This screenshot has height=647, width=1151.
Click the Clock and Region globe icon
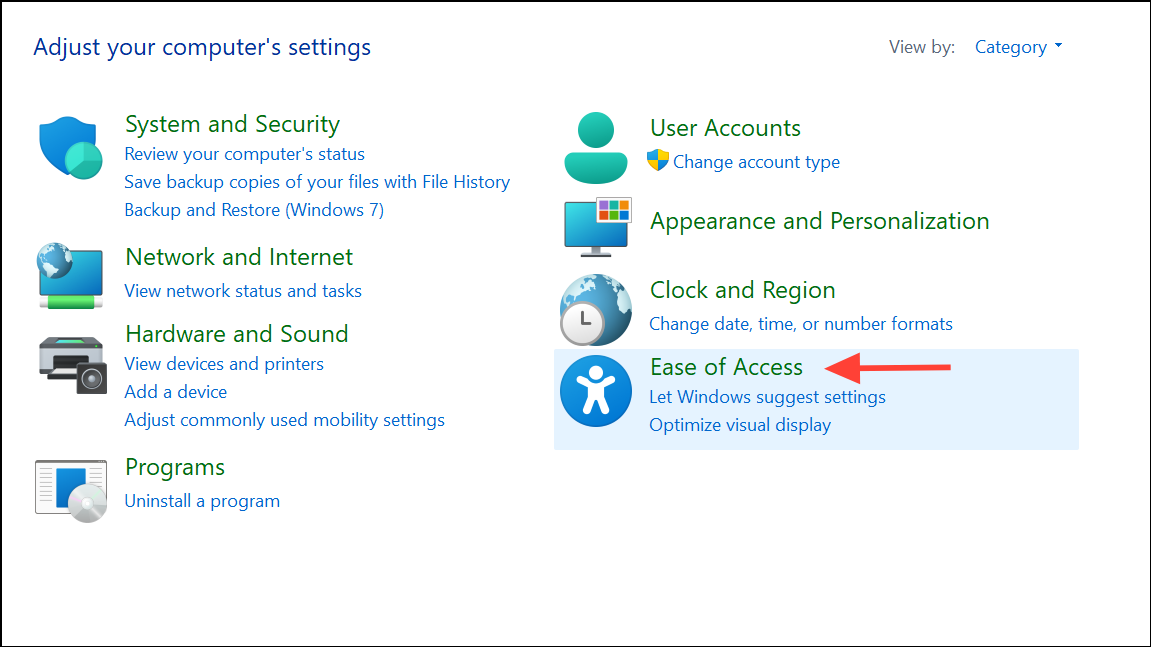point(595,310)
